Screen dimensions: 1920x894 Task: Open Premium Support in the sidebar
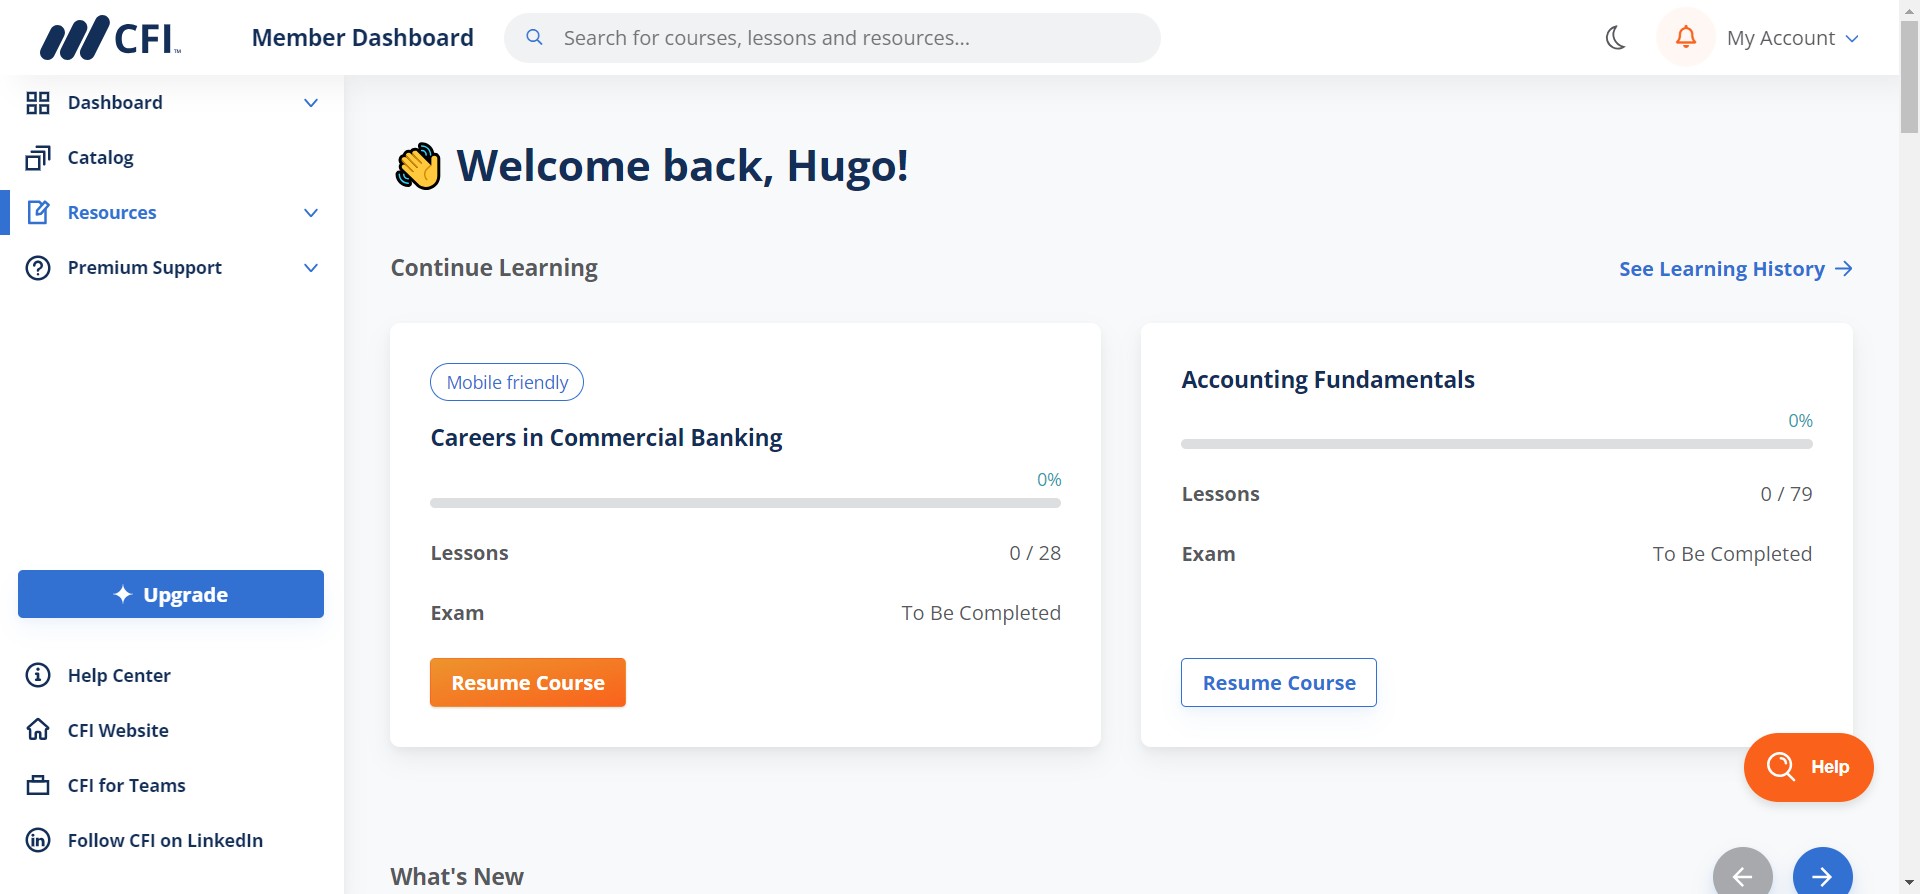click(145, 268)
